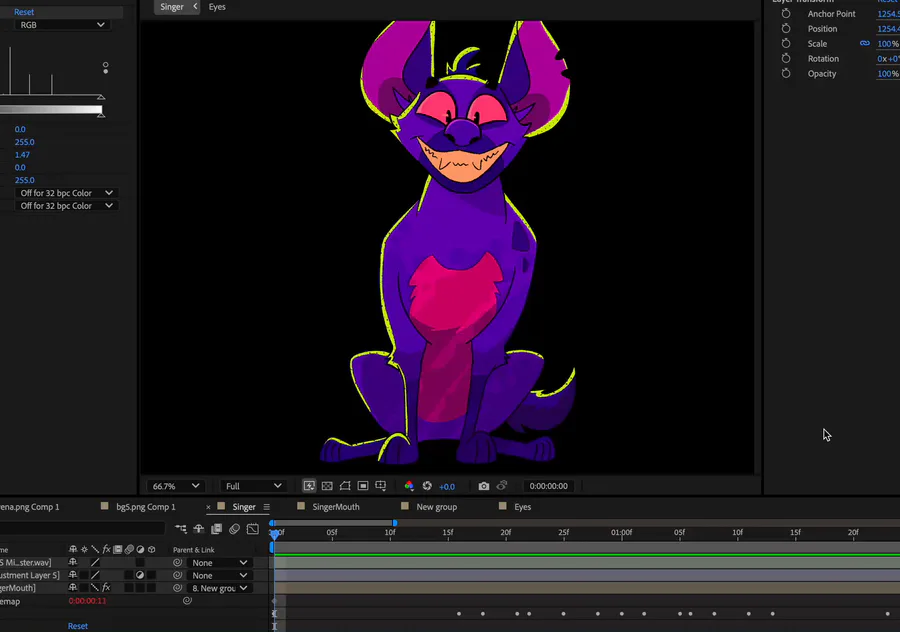Toggle Fast Previews in the viewer toolbar
Viewport: 900px width, 632px height.
[309, 486]
